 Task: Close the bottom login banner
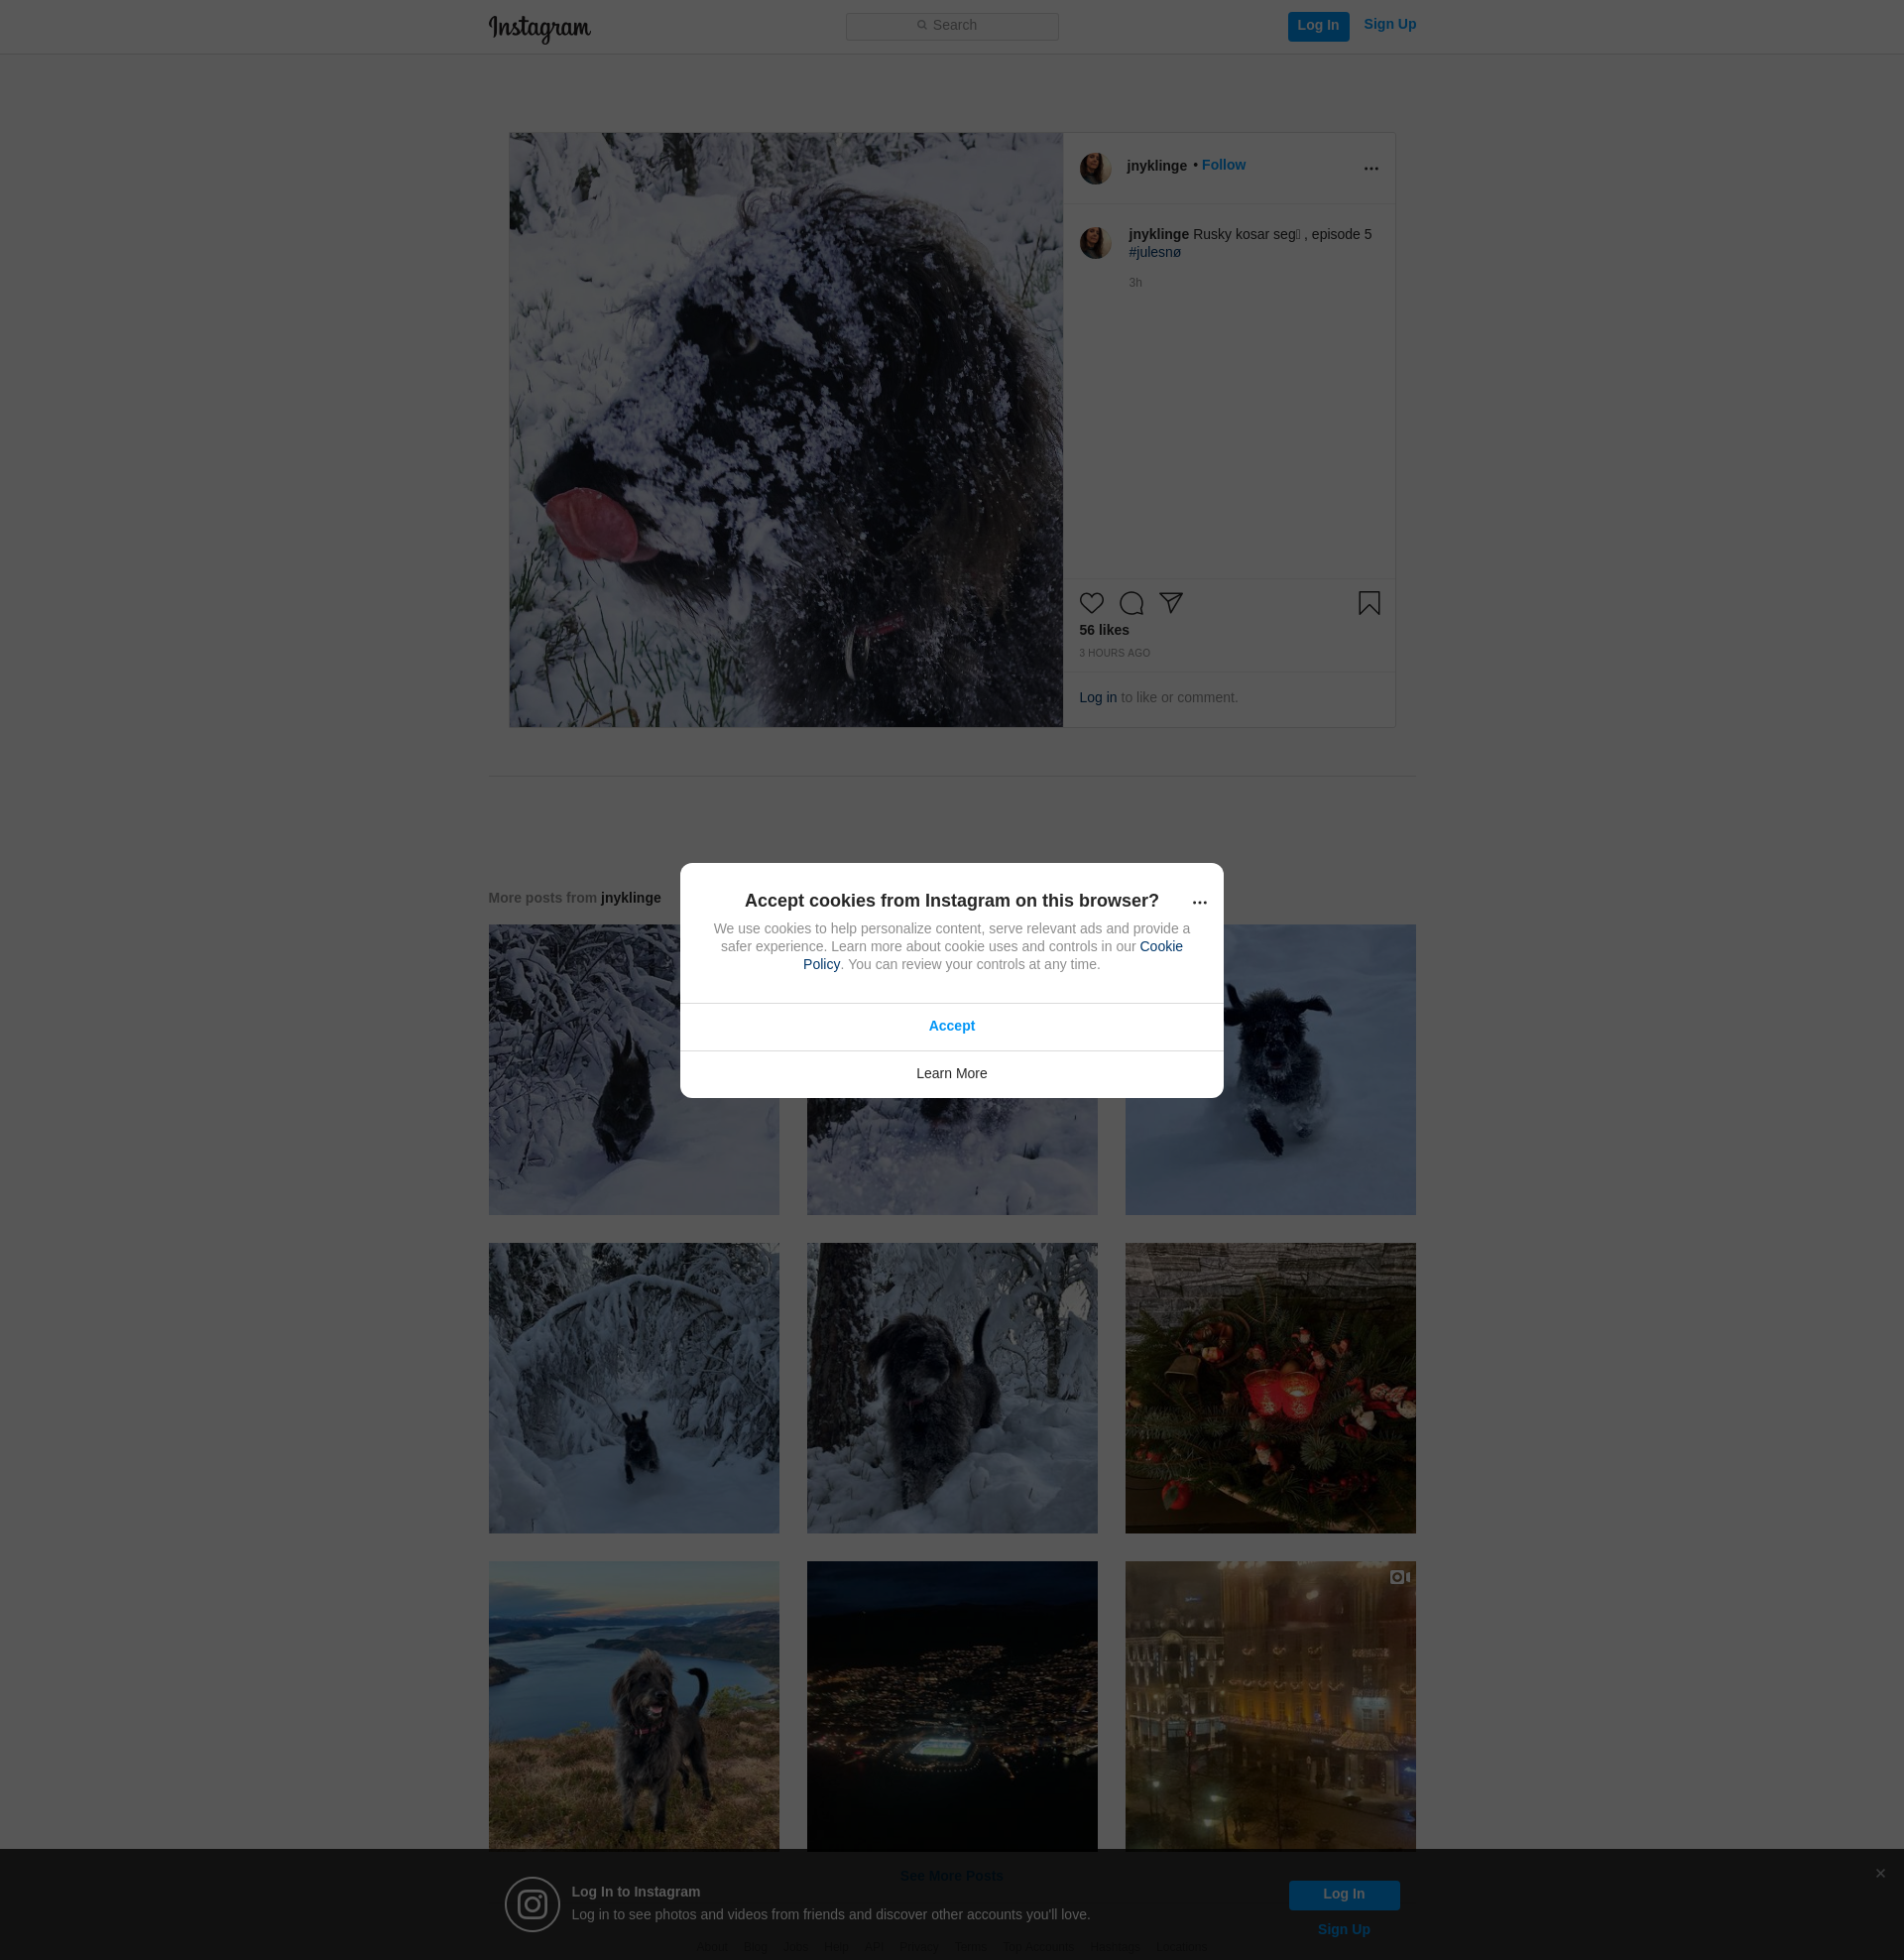point(1880,1874)
